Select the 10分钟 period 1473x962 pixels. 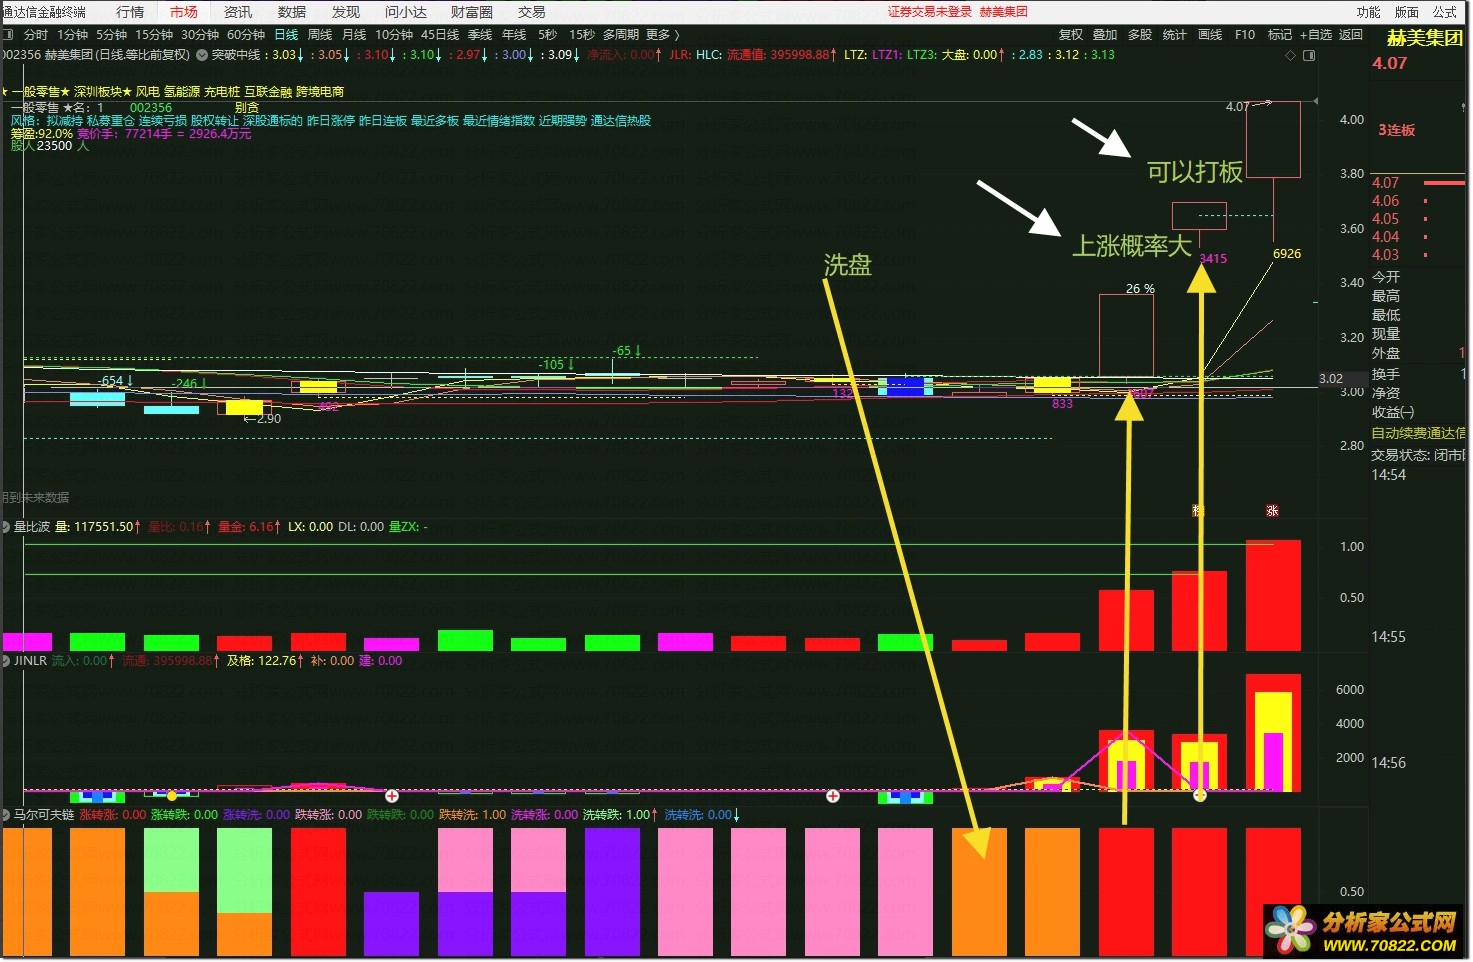[x=394, y=35]
